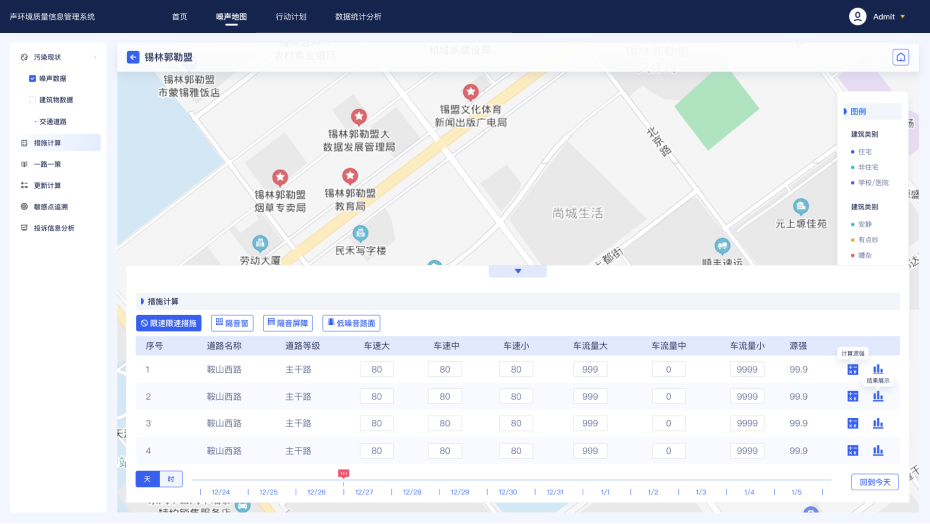This screenshot has width=930, height=524.
Task: Click 主干路 road level in row 3
Action: tap(298, 423)
